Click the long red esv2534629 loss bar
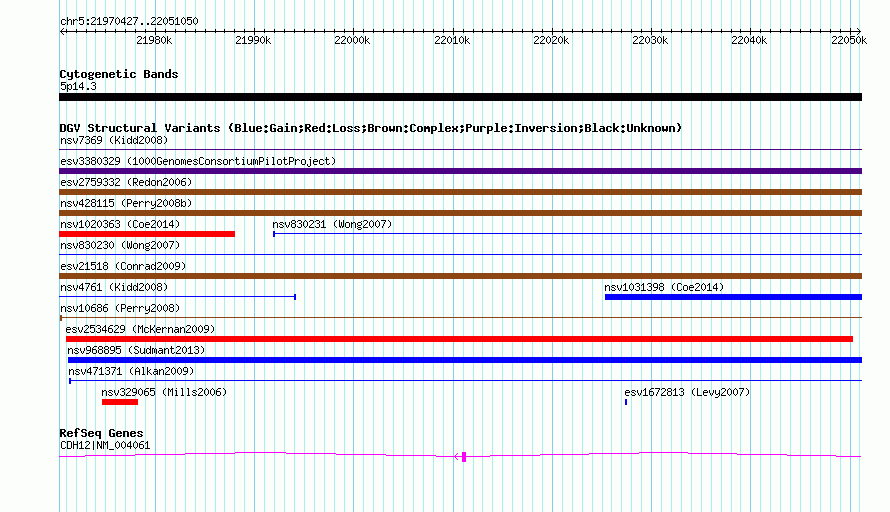 [459, 339]
